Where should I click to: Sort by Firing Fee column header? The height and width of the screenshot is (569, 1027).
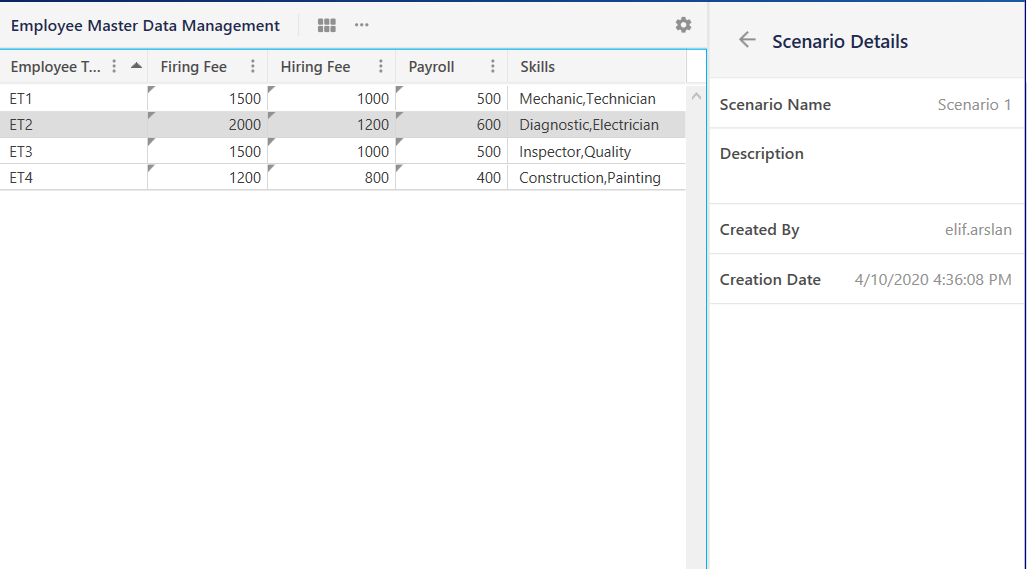click(193, 67)
